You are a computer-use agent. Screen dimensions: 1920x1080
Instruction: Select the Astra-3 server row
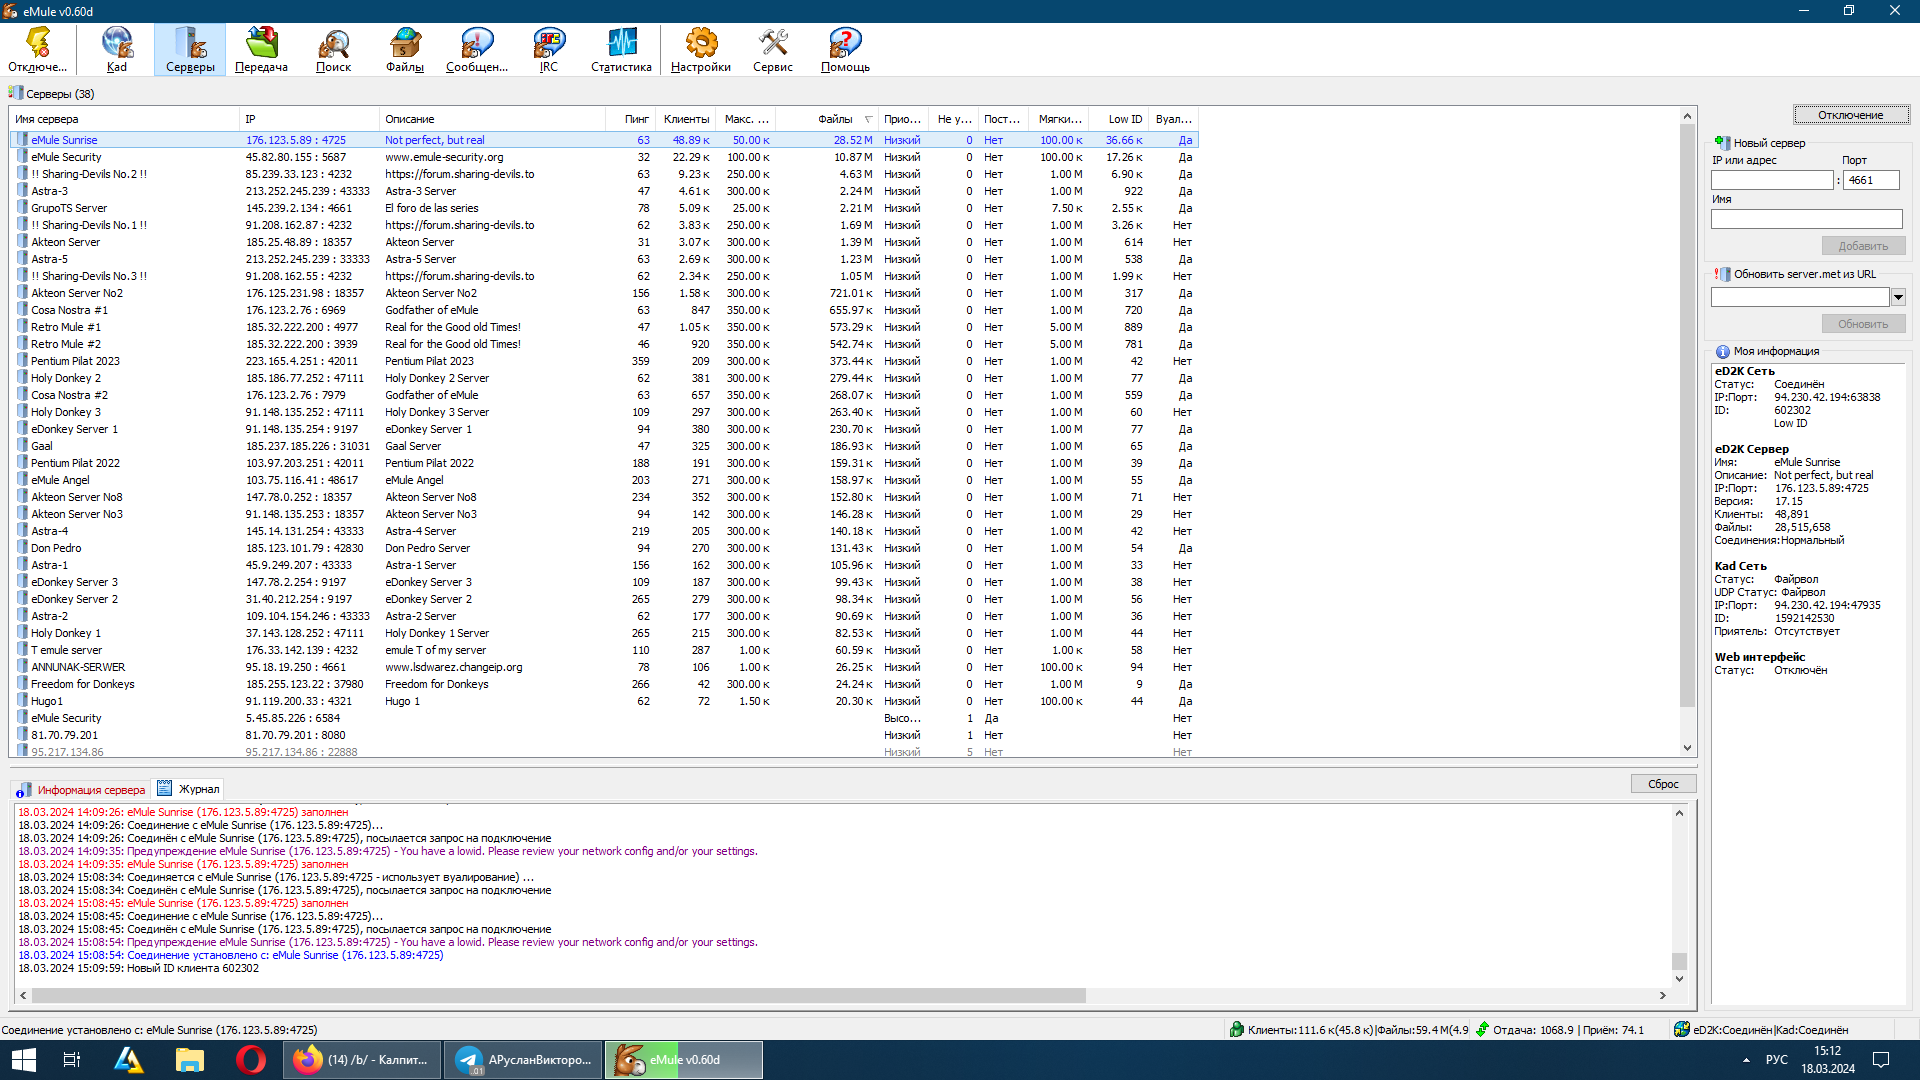(x=604, y=191)
